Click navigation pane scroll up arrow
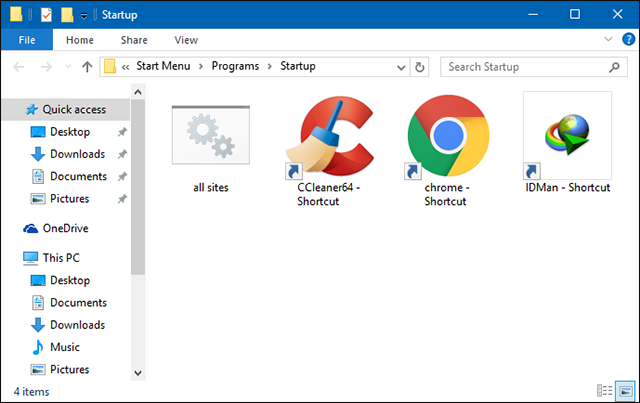 tap(138, 92)
